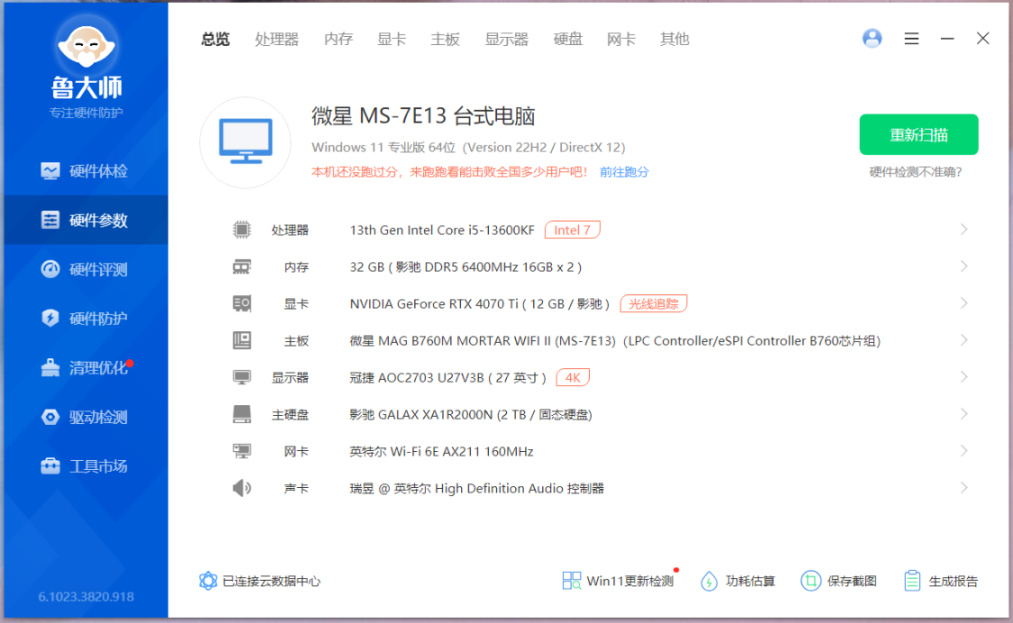Image resolution: width=1013 pixels, height=623 pixels.
Task: Click the 工具市场 toolbox icon
Action: click(x=50, y=465)
